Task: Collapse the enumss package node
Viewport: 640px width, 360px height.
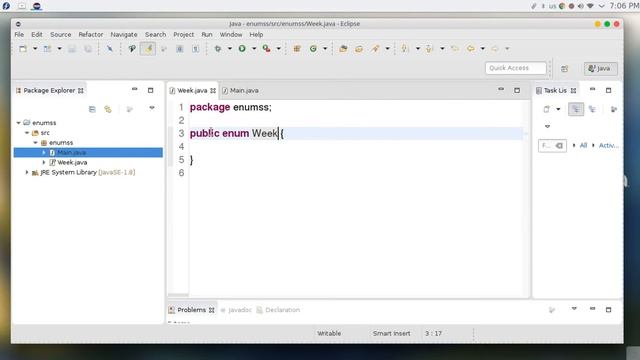Action: point(36,143)
